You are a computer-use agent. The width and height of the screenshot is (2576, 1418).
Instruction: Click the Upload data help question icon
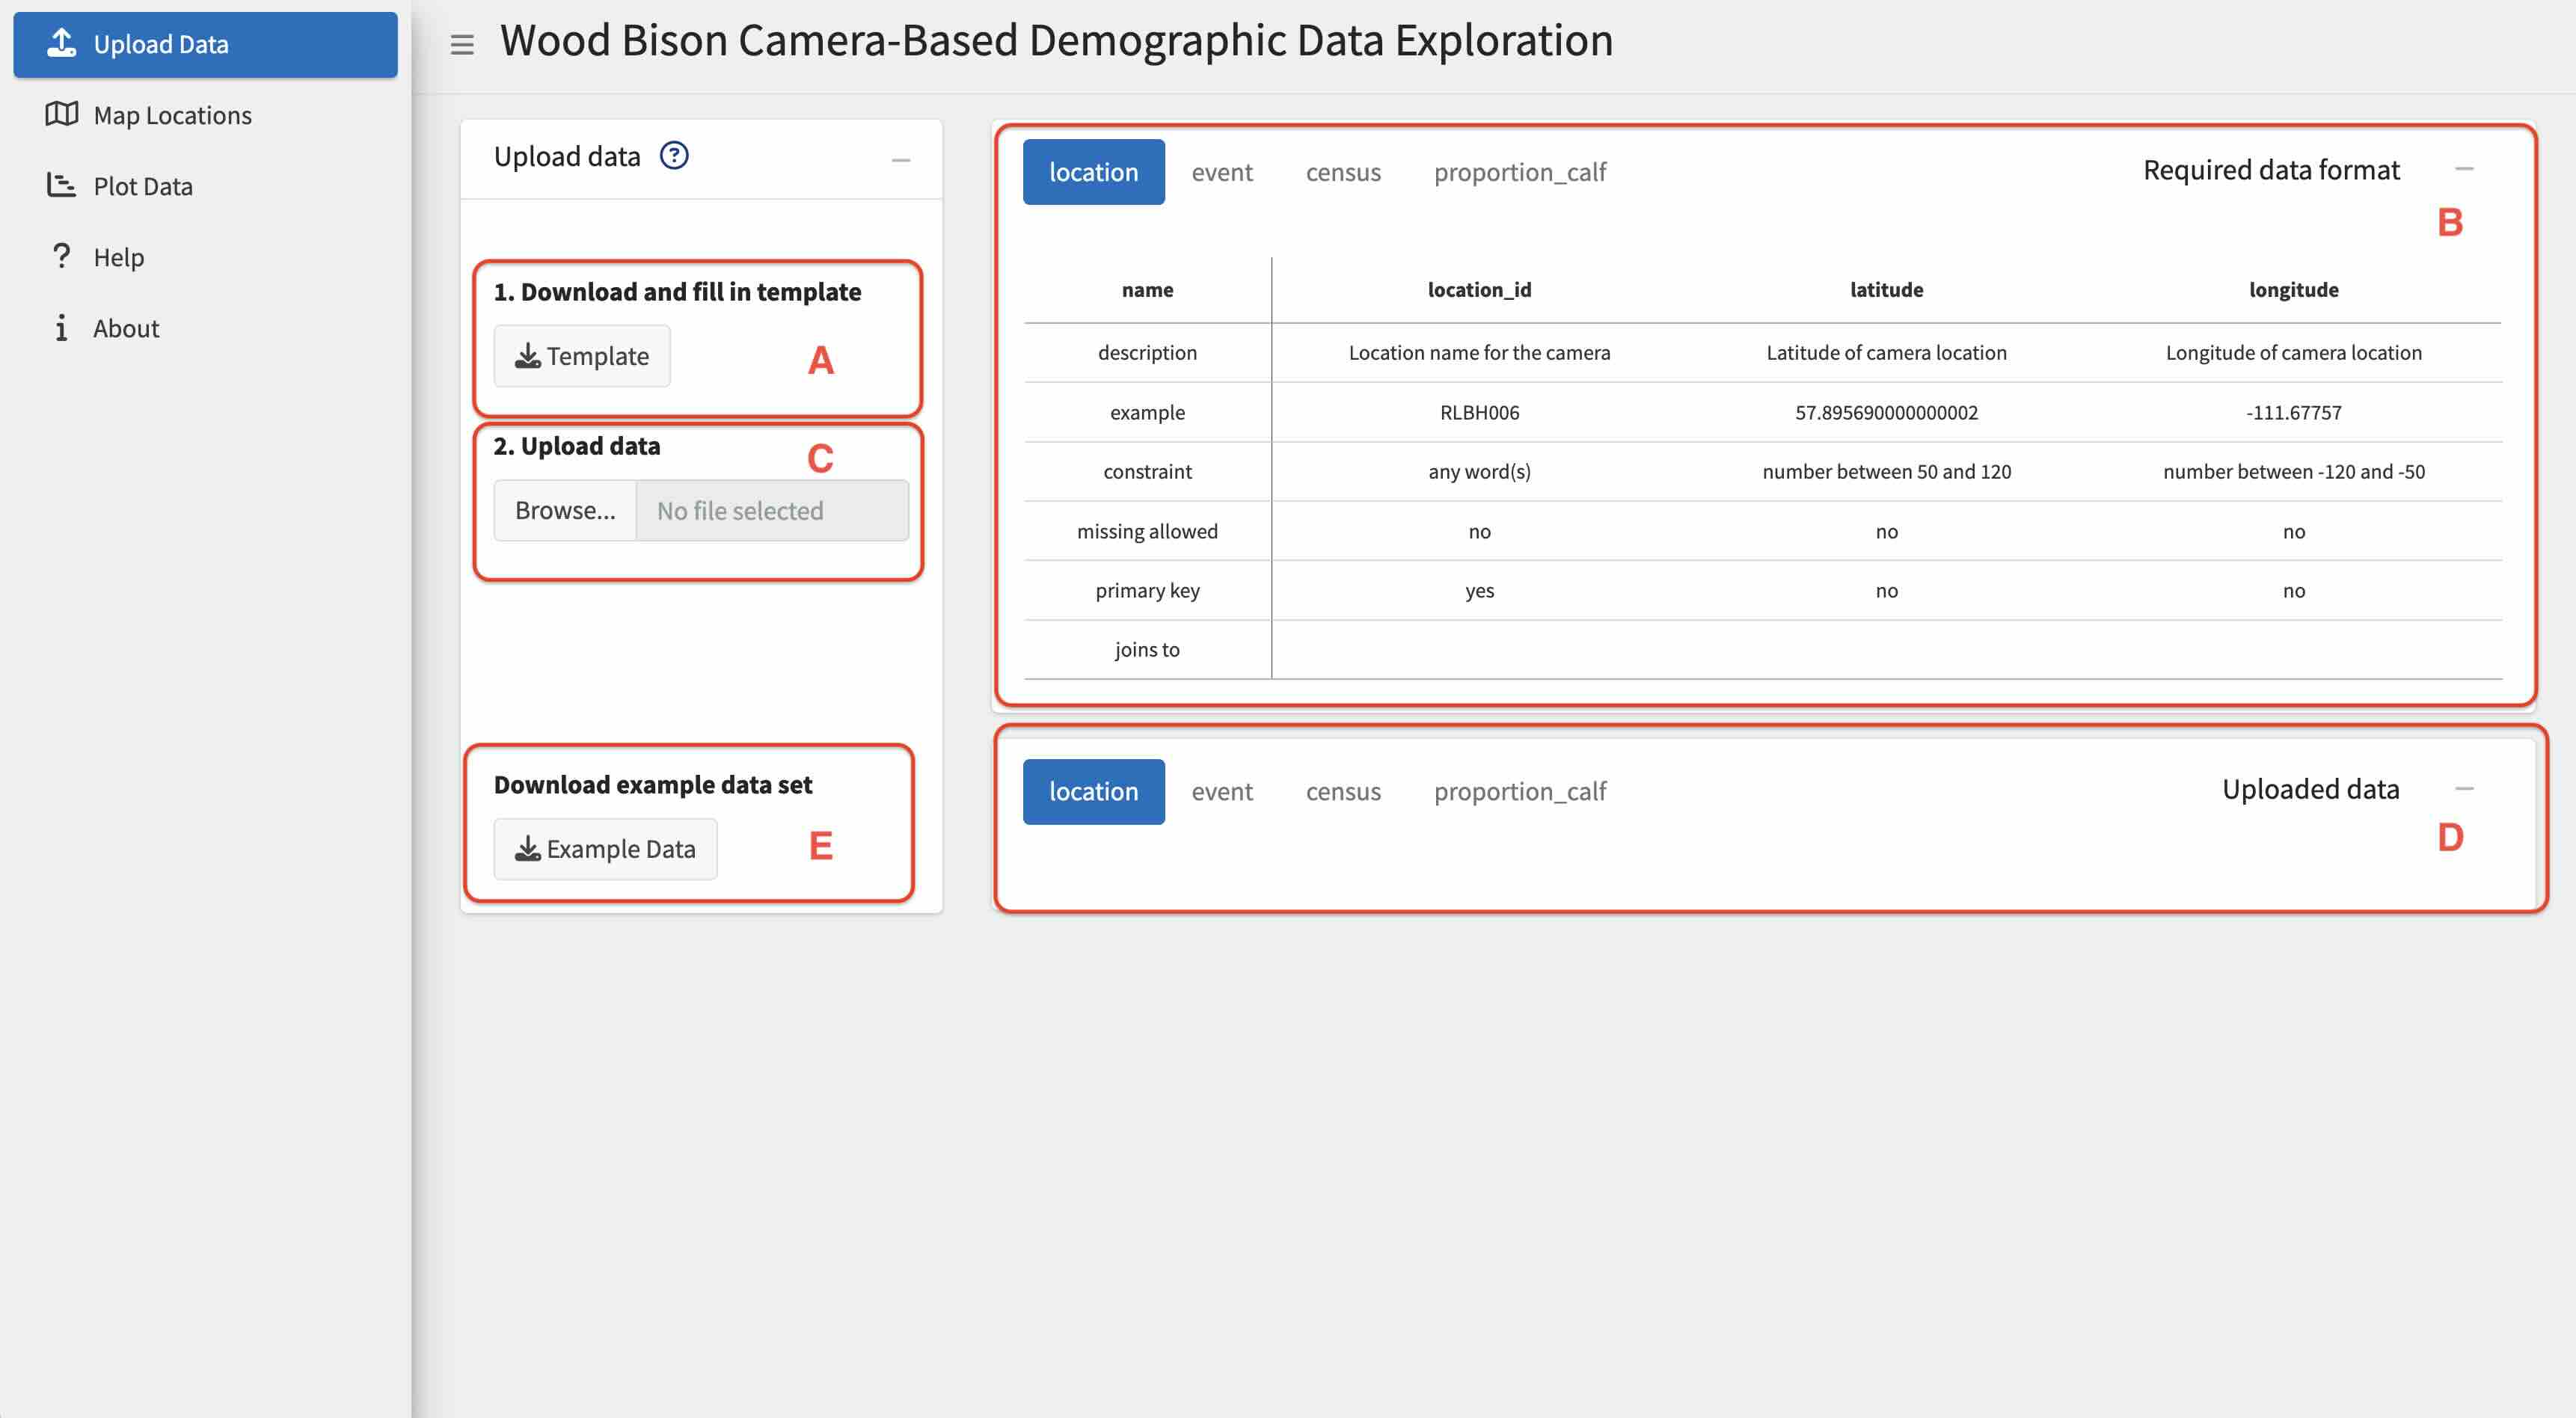click(x=674, y=156)
